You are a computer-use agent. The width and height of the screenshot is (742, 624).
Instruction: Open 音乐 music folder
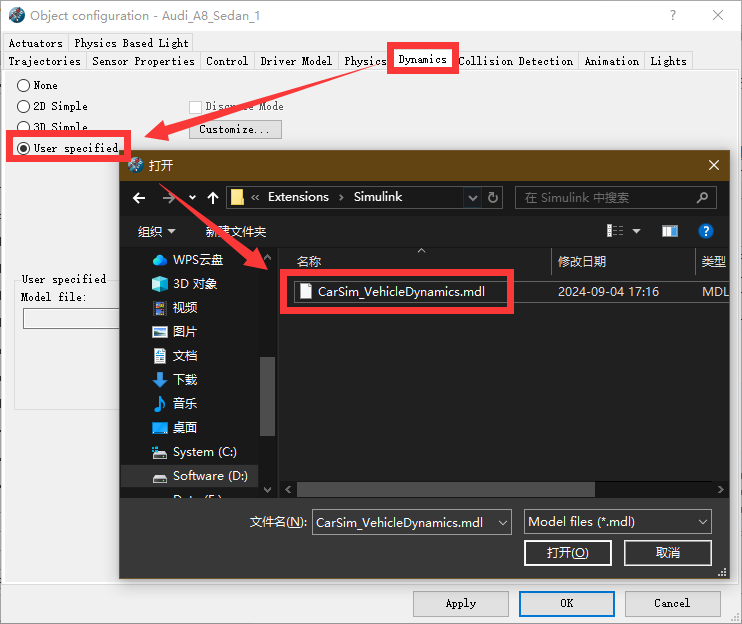[175, 404]
